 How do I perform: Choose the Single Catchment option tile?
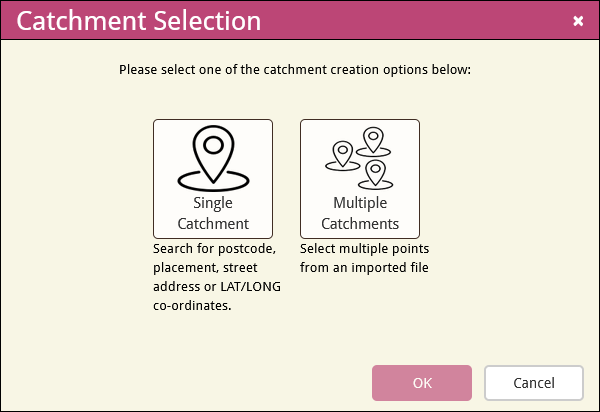pyautogui.click(x=213, y=179)
